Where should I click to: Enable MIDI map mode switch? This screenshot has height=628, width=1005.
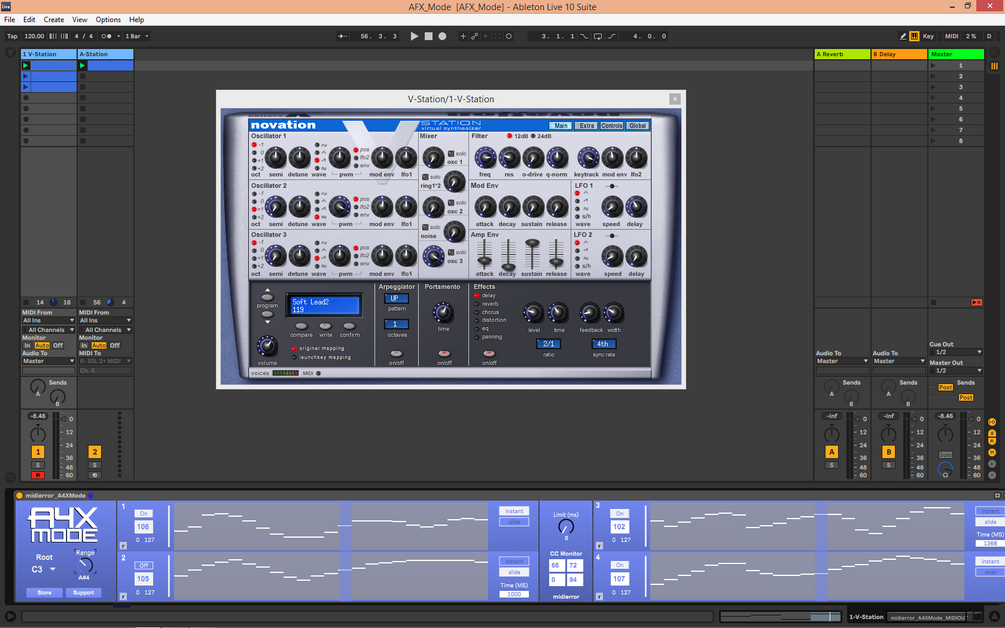(952, 36)
